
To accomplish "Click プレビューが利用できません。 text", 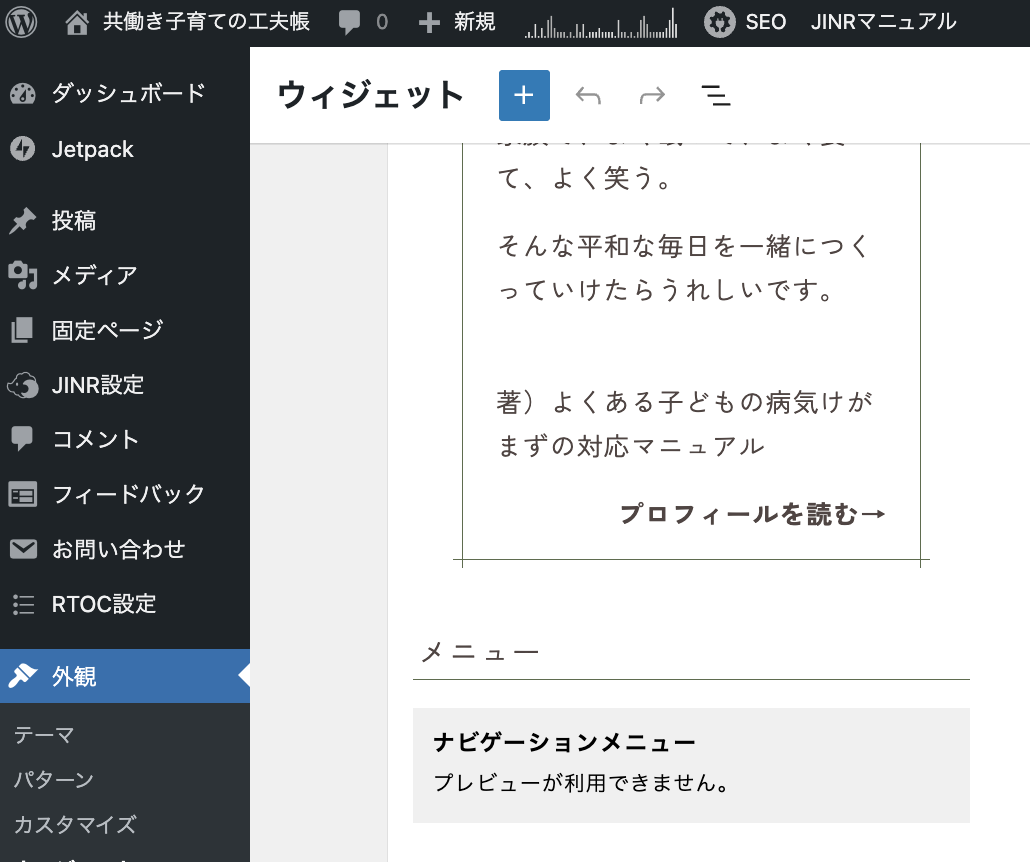I will [x=581, y=783].
